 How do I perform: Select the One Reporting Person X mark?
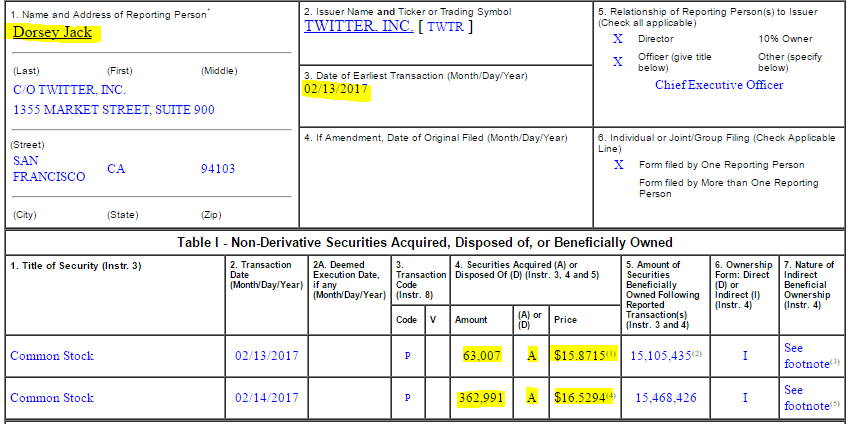[619, 165]
